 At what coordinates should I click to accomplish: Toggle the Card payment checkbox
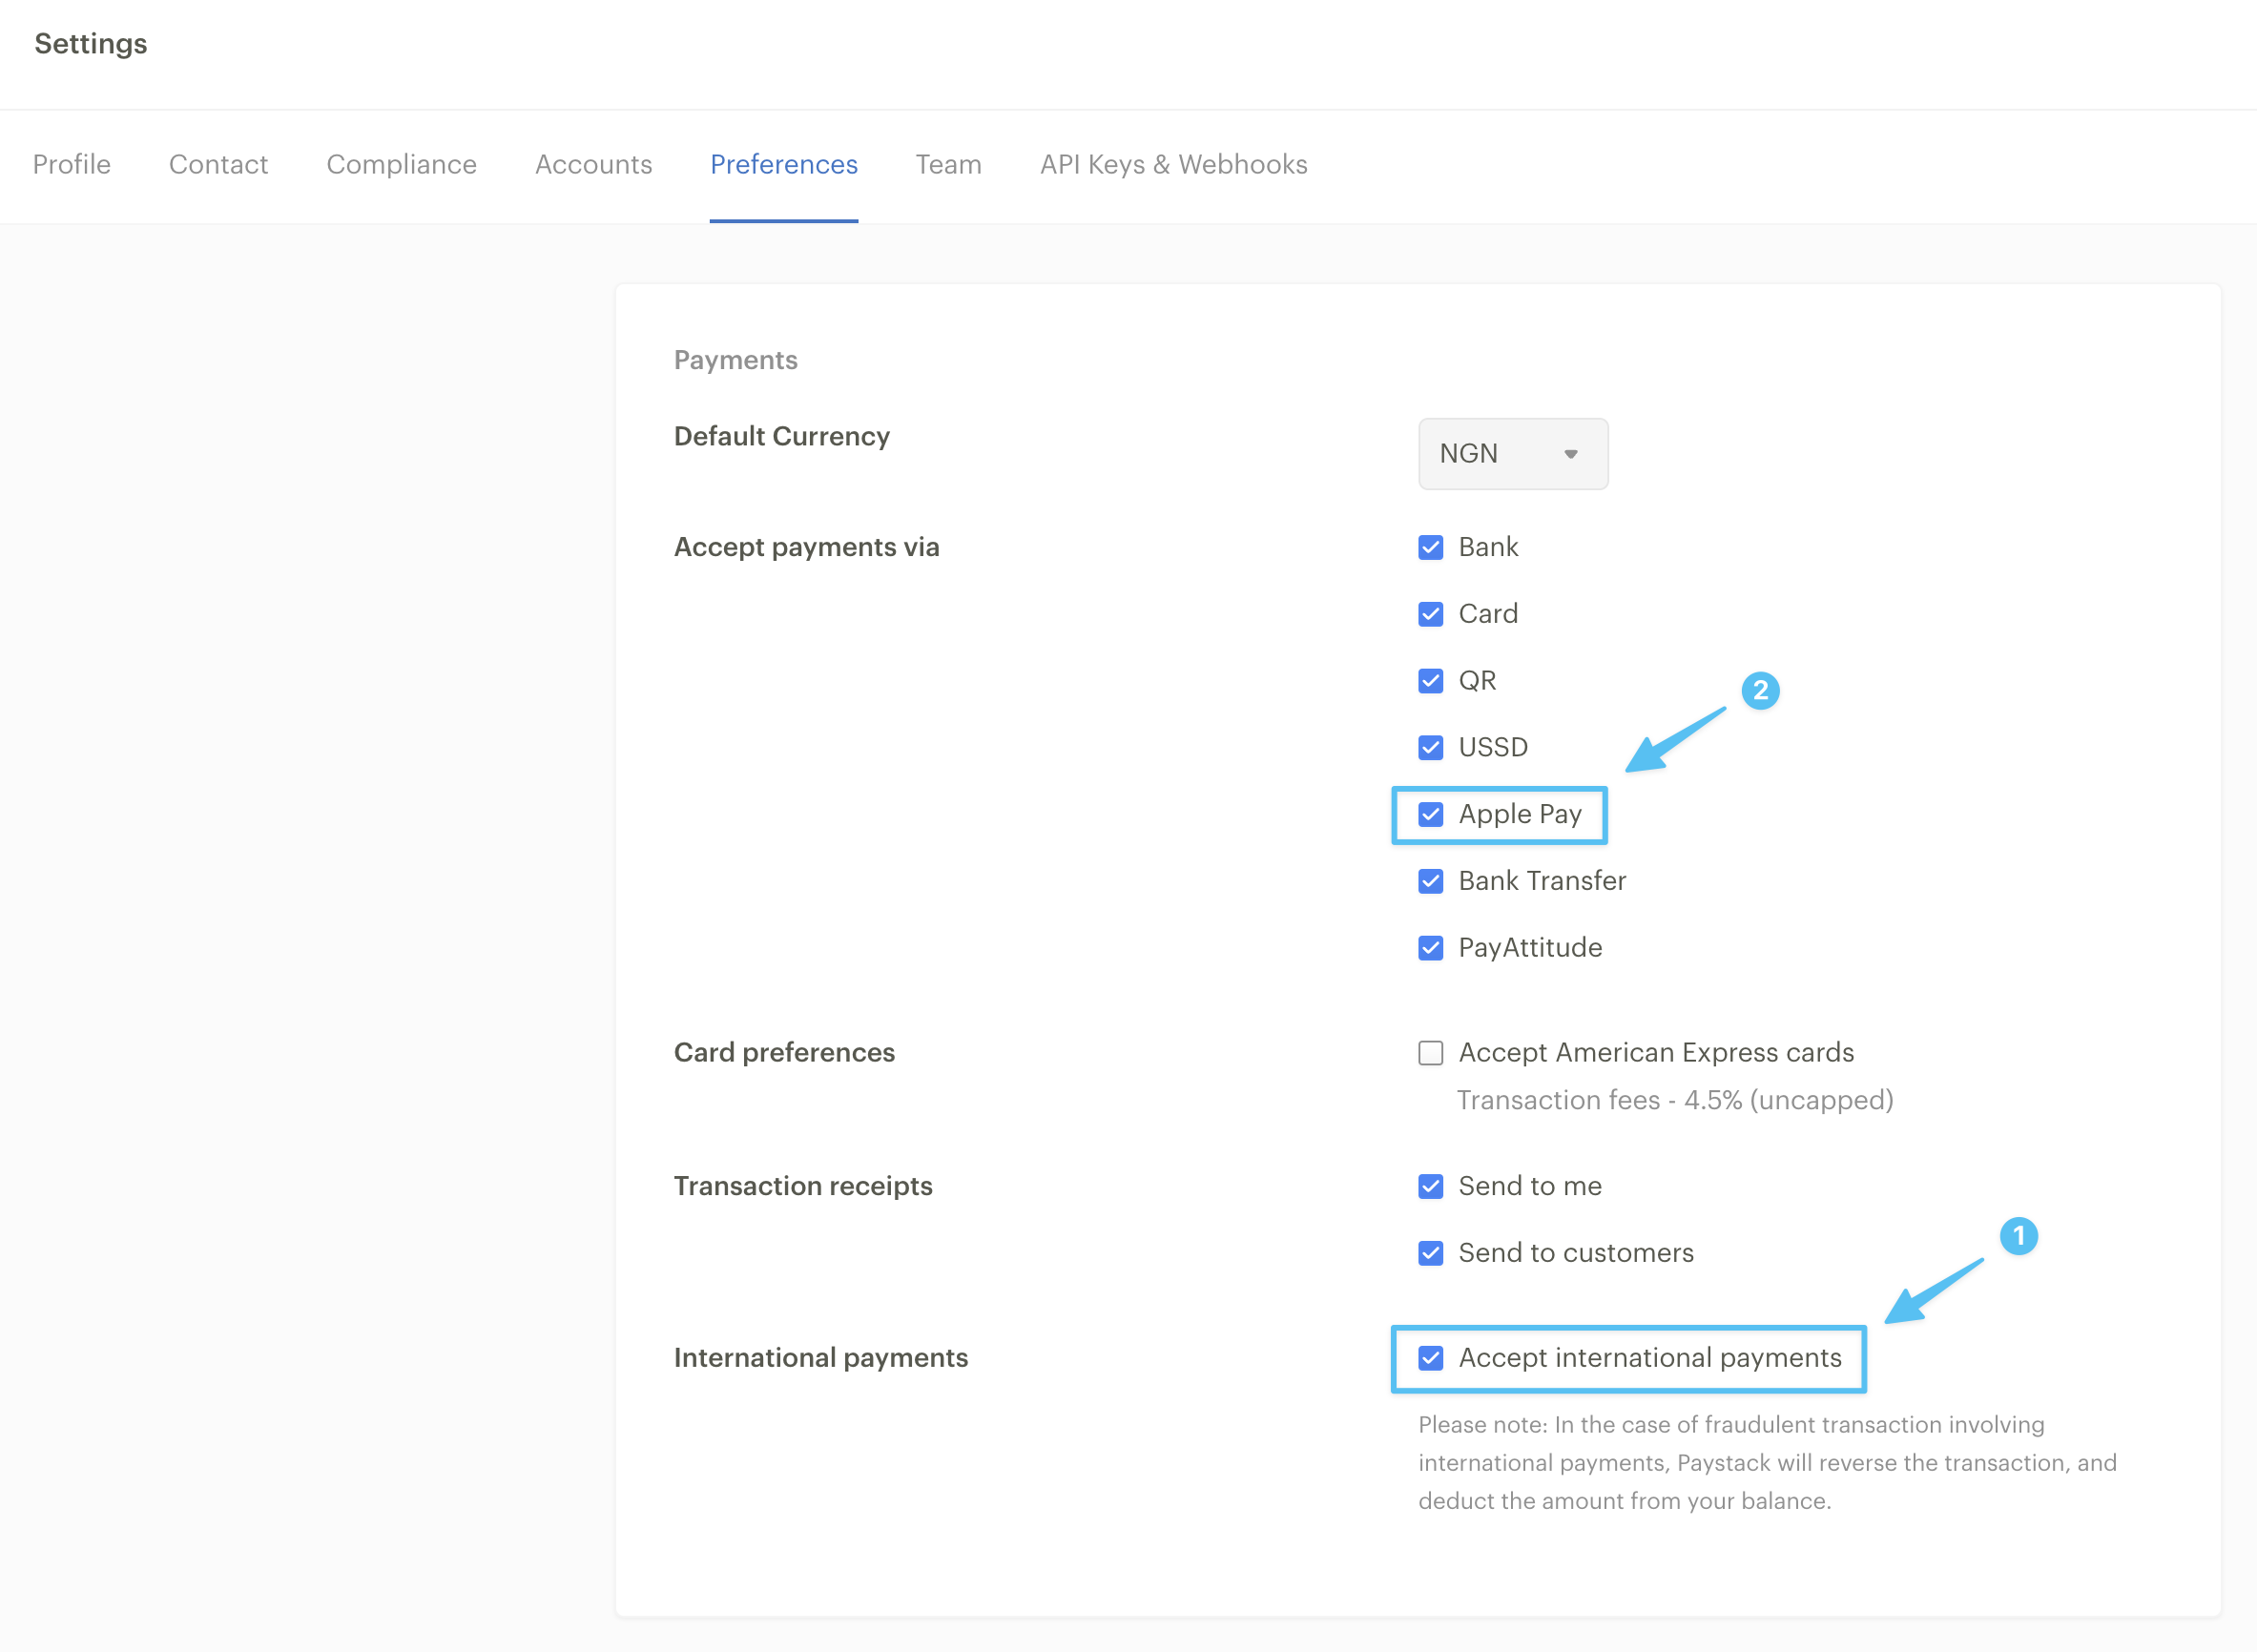(1430, 614)
